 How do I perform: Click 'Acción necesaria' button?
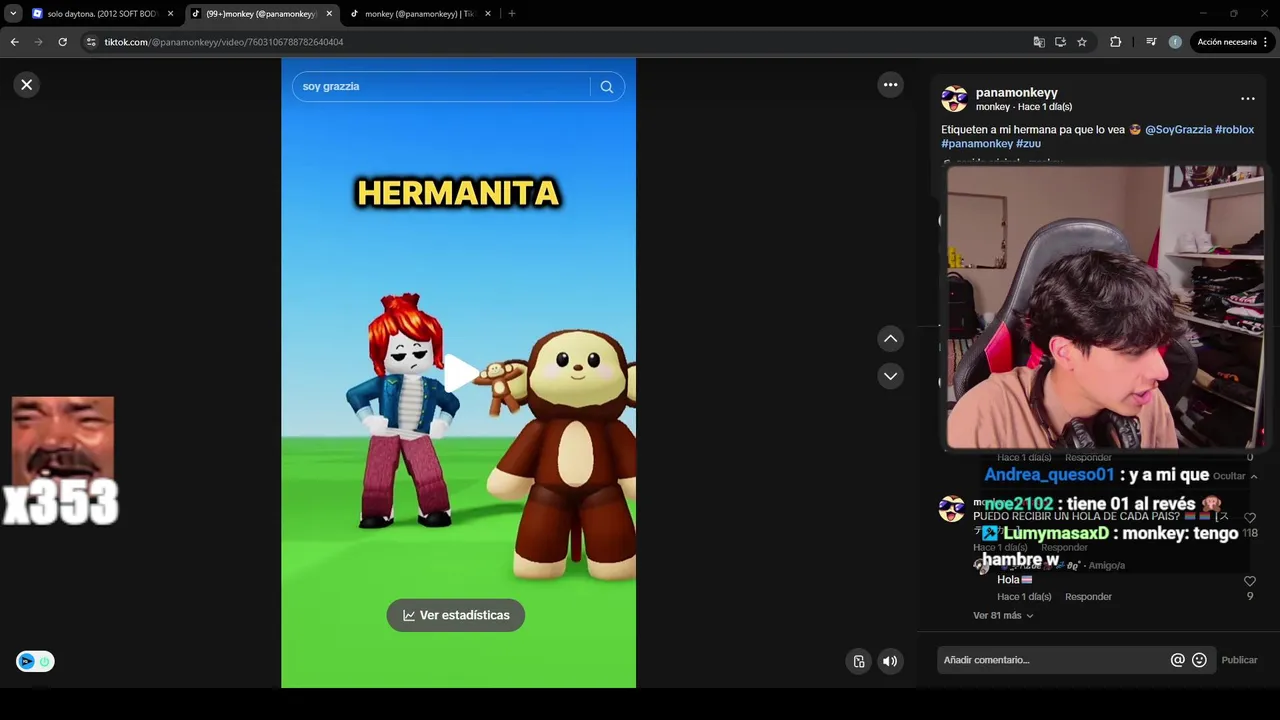(1227, 42)
